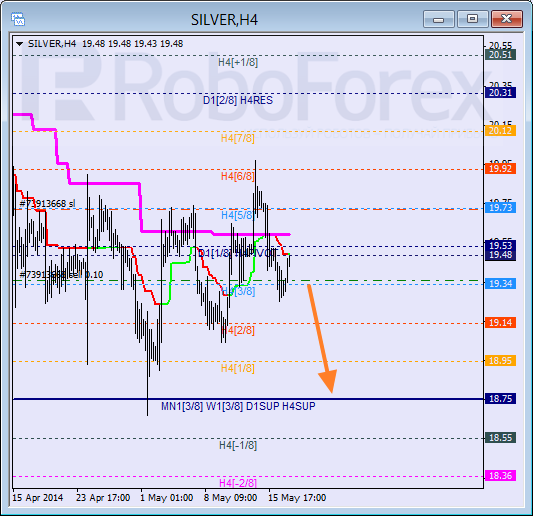Click the 20.31 price level tag
Screen dimensions: 533x516
(500, 92)
